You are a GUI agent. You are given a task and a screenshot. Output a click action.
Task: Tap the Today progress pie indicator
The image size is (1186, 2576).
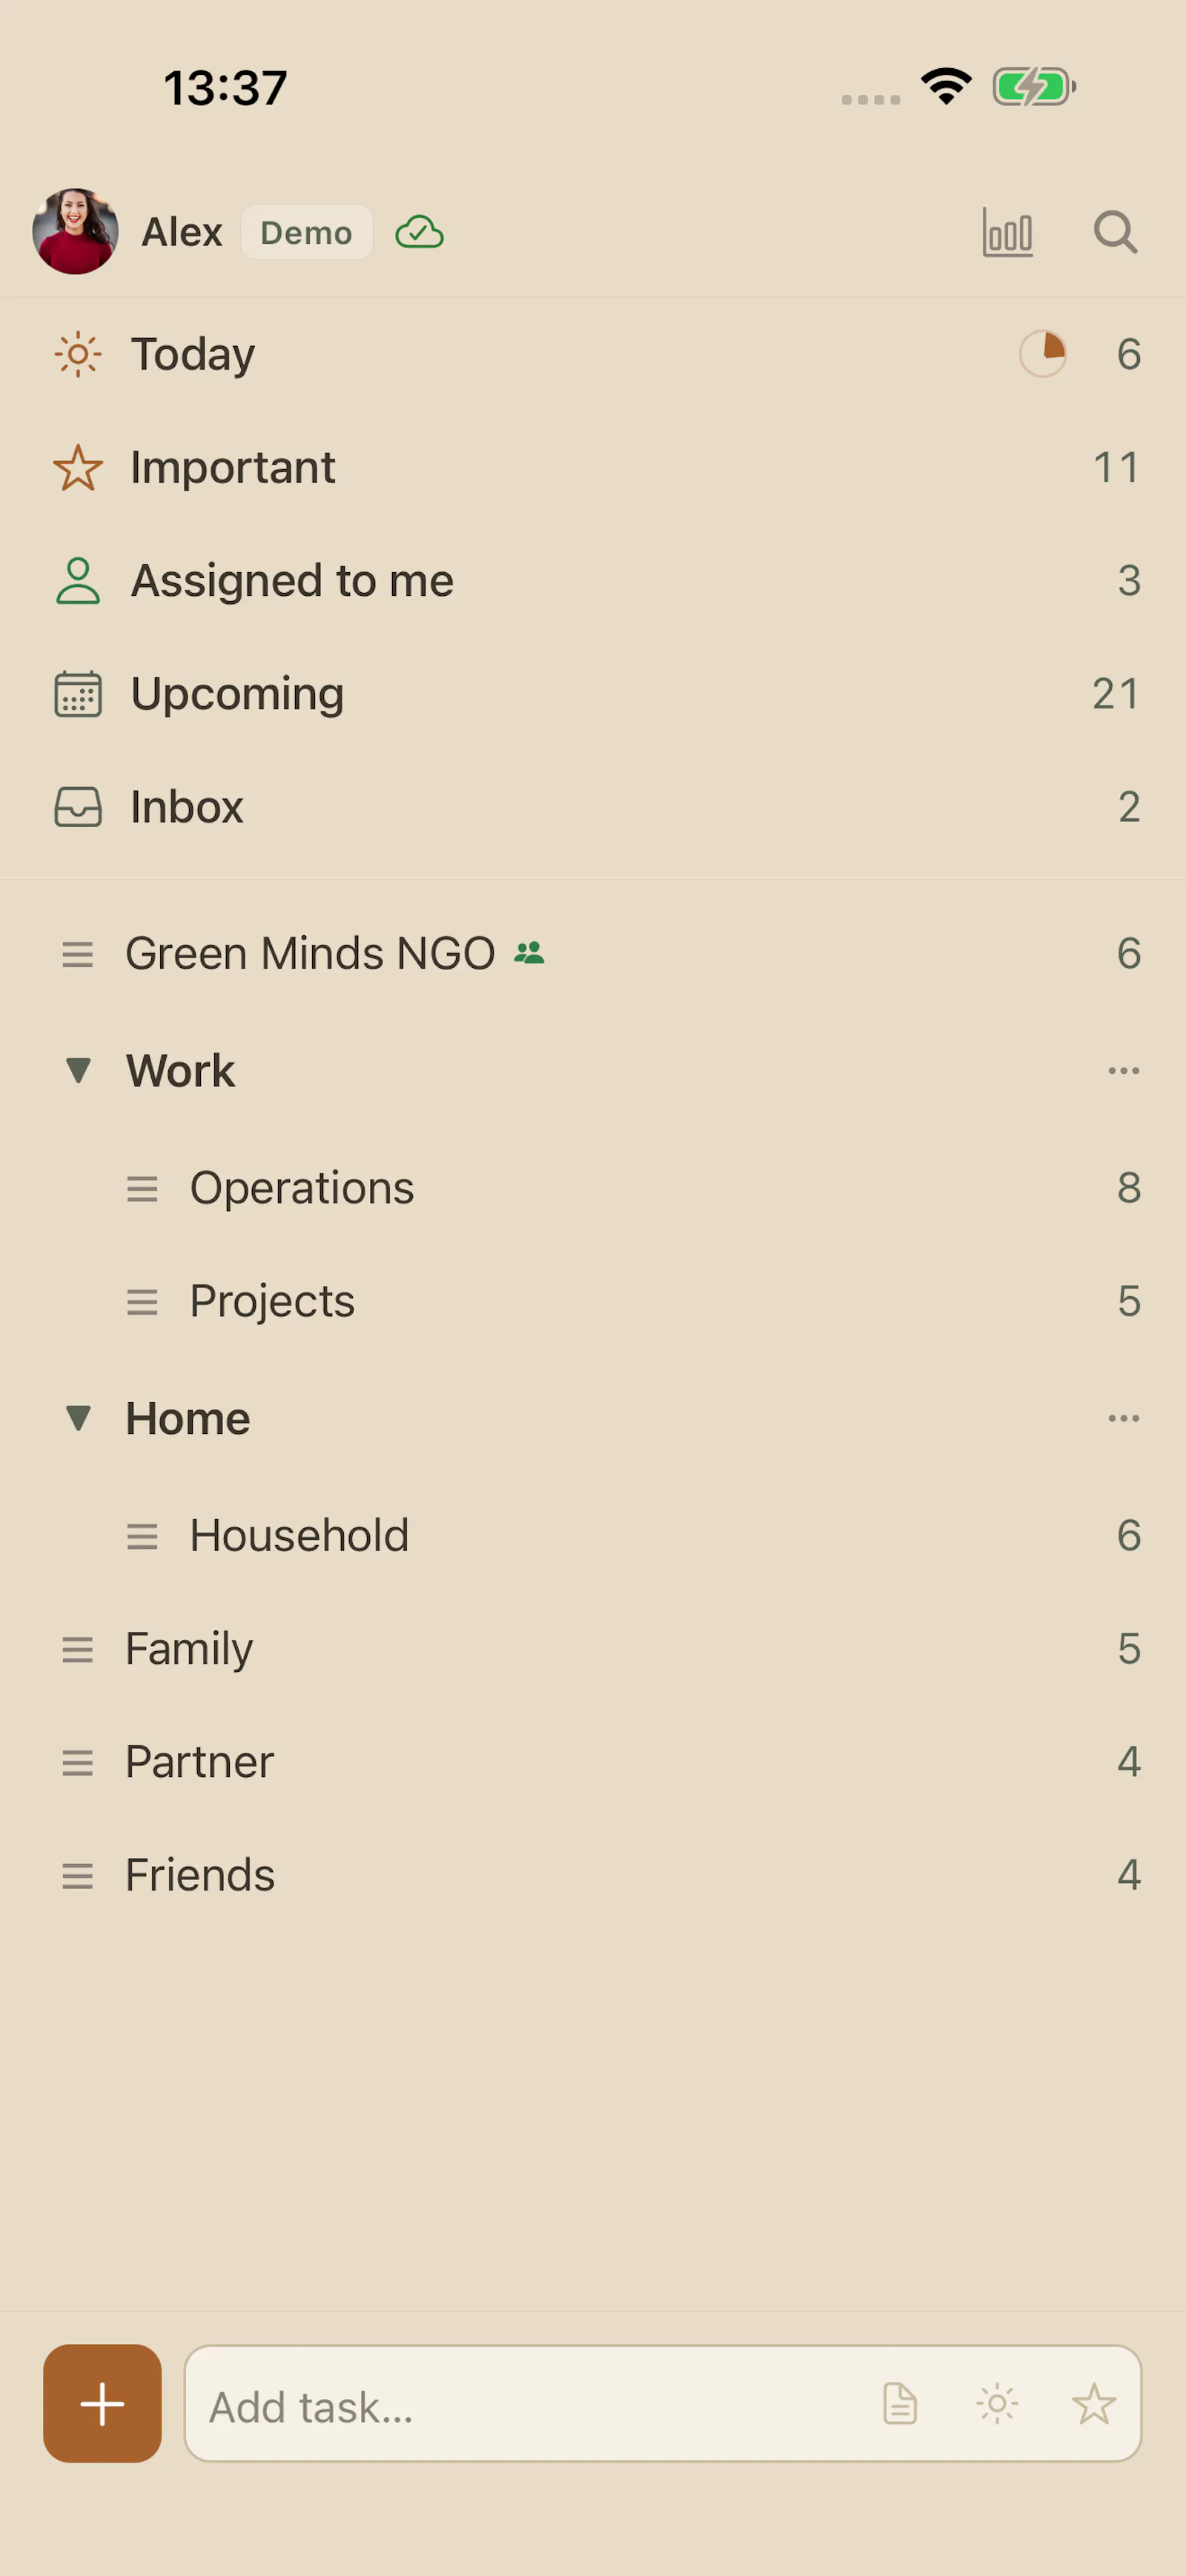(x=1042, y=354)
